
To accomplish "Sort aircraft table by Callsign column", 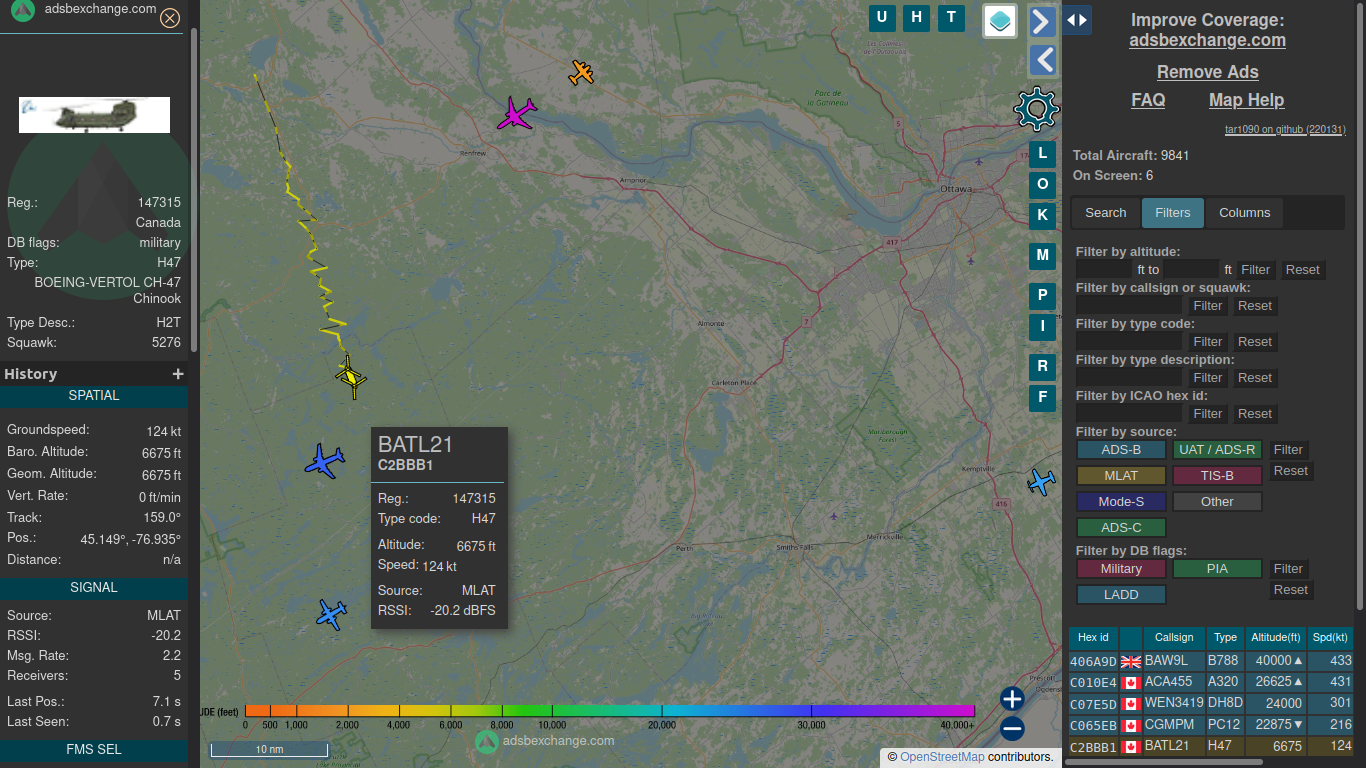I will point(1174,638).
